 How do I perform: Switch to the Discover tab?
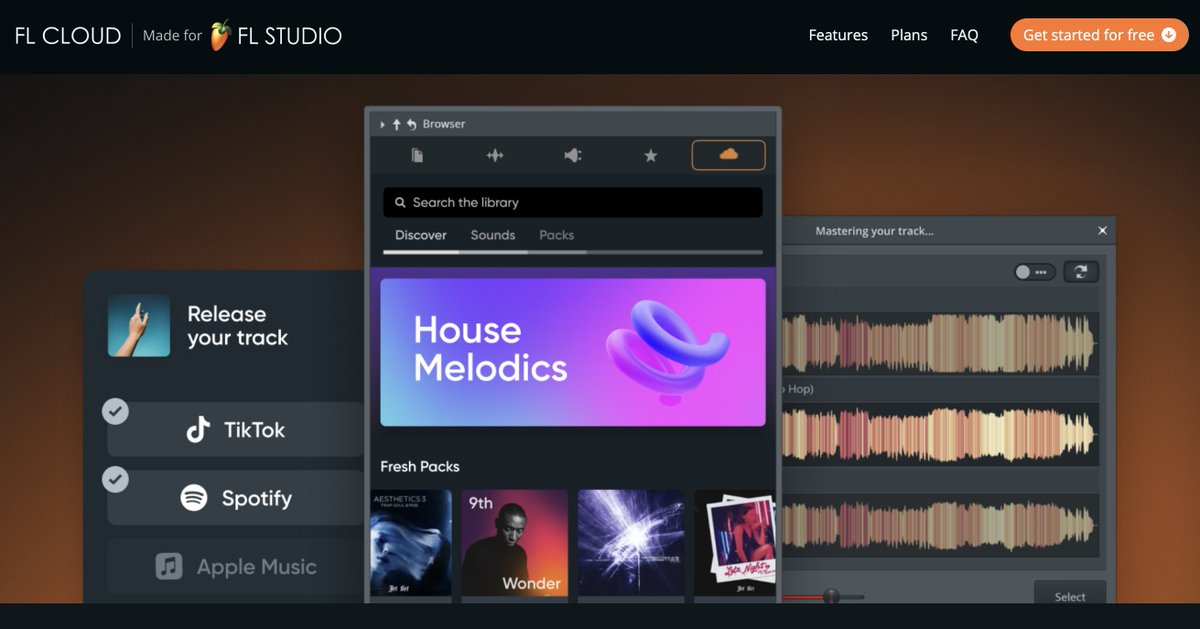point(421,235)
